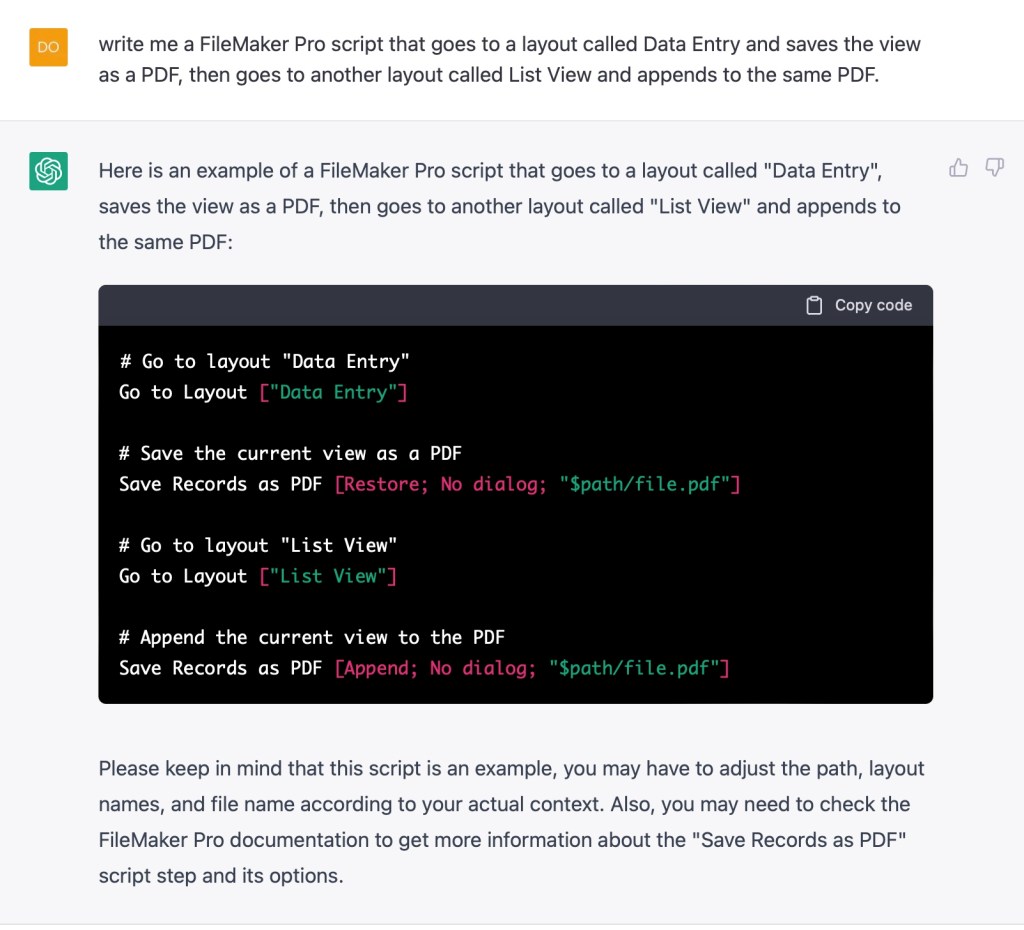Screen dimensions: 1024x930
Task: Click the orange DO user avatar
Action: click(x=48, y=47)
